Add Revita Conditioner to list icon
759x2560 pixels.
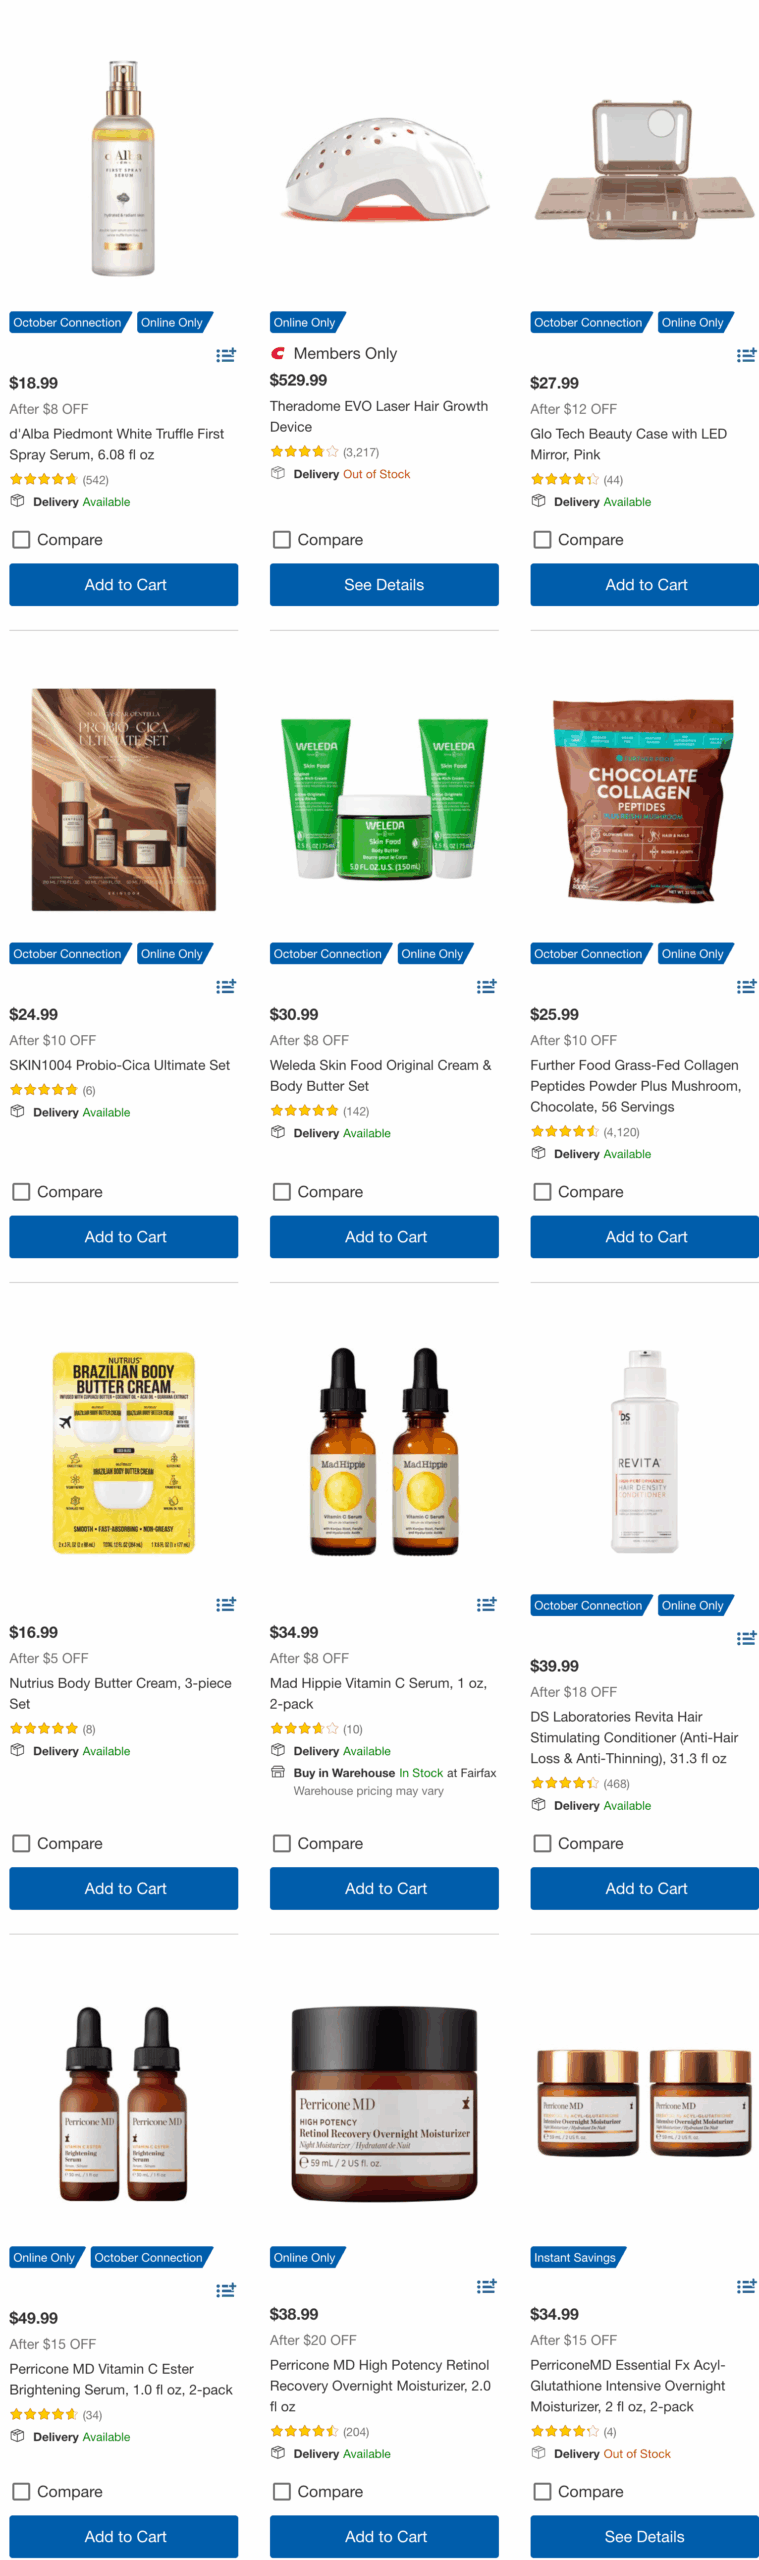coord(746,1637)
